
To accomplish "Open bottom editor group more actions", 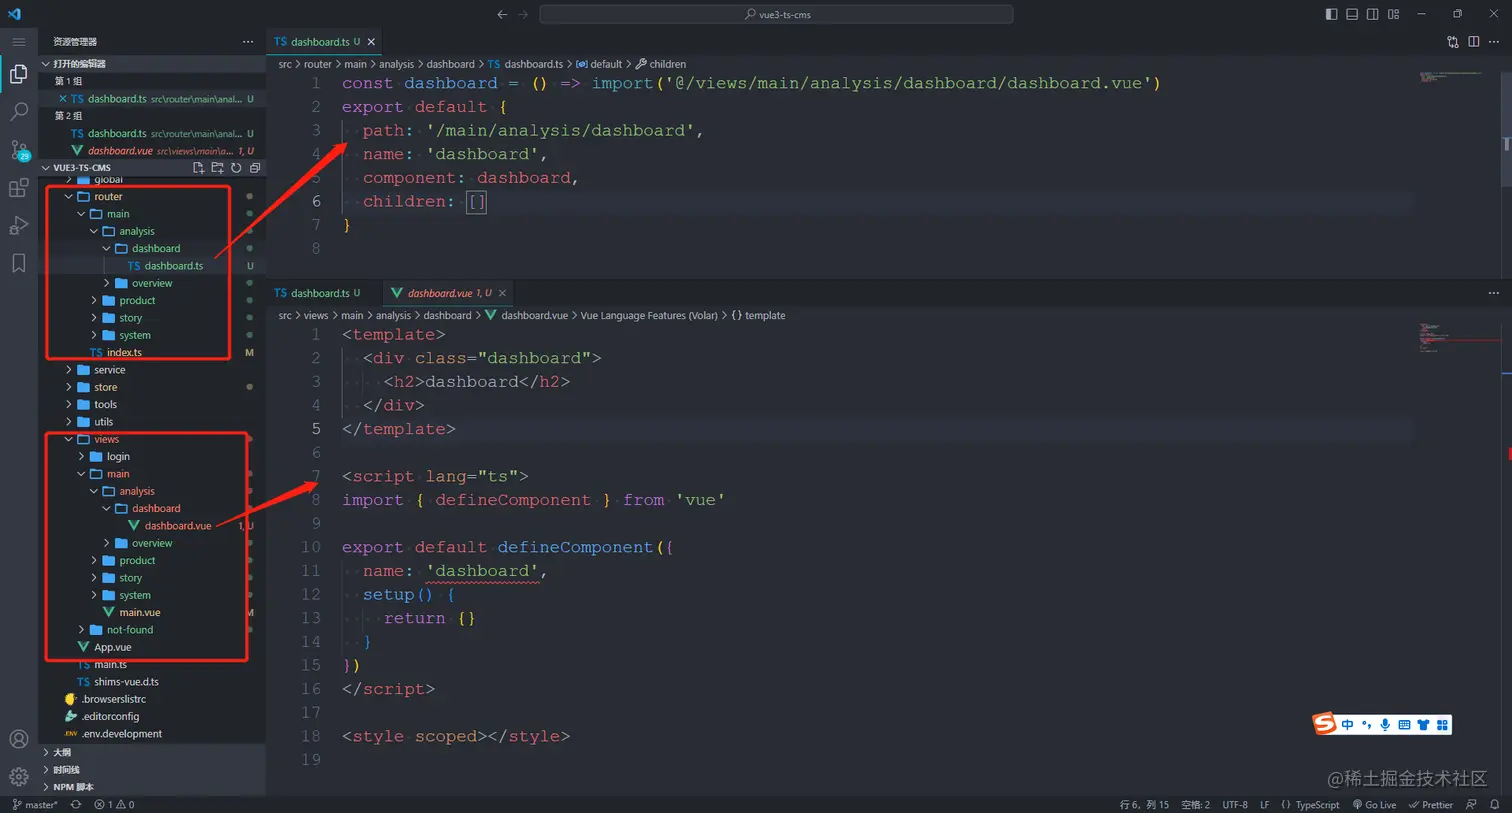I will tap(1494, 293).
